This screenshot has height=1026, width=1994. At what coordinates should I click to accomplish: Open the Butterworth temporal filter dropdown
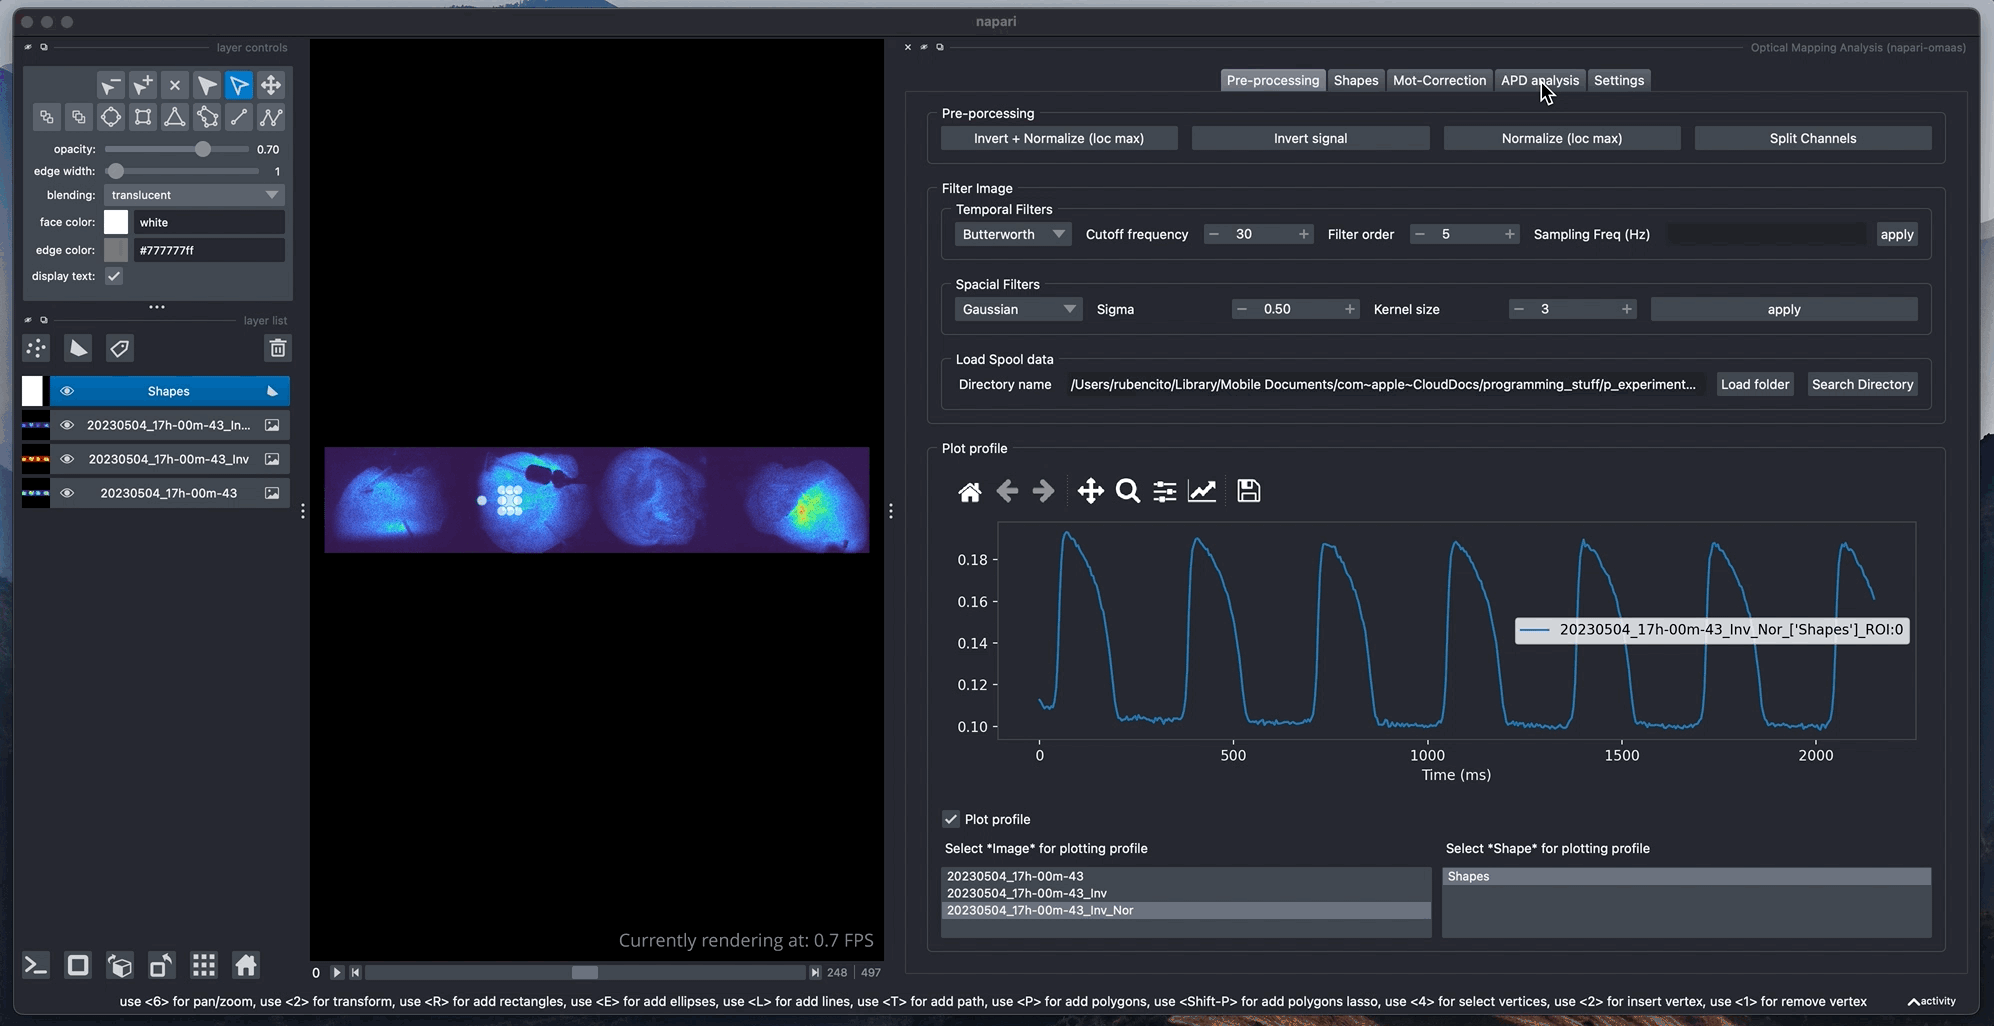(x=1013, y=234)
